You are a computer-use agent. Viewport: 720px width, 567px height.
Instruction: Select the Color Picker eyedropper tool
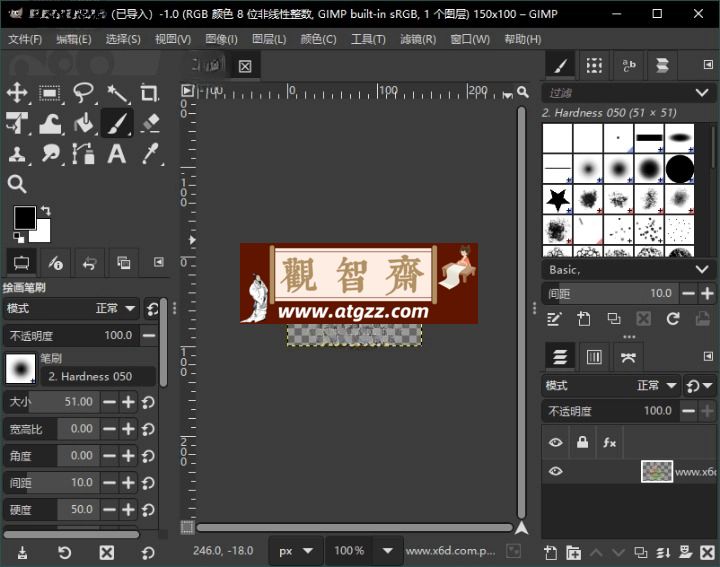pos(150,154)
